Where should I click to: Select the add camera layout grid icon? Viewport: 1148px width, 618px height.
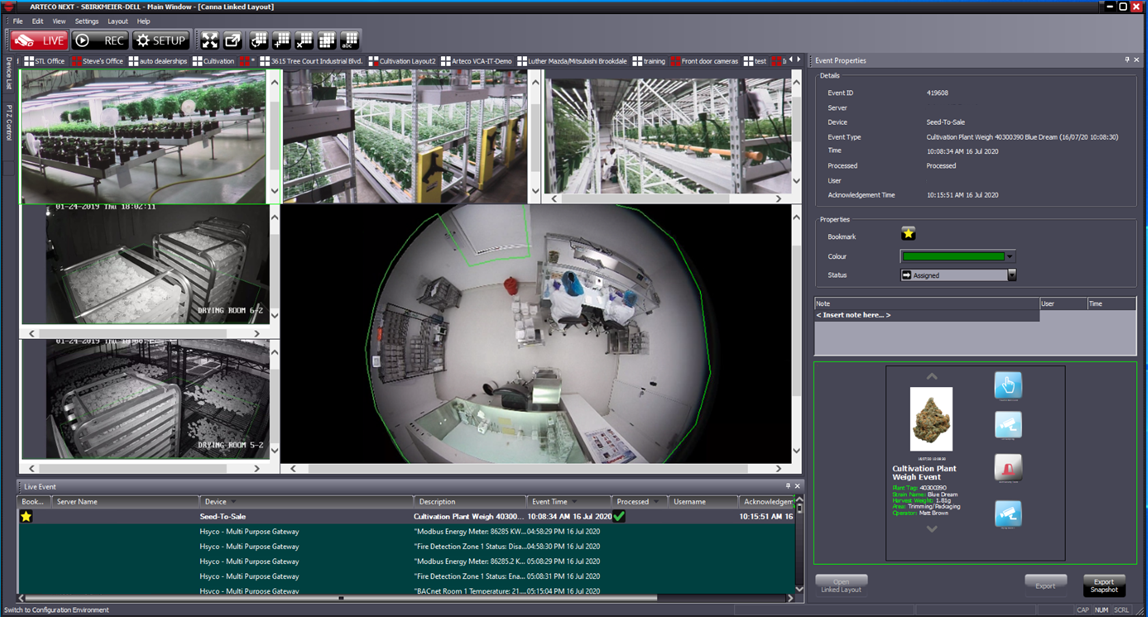(x=281, y=40)
